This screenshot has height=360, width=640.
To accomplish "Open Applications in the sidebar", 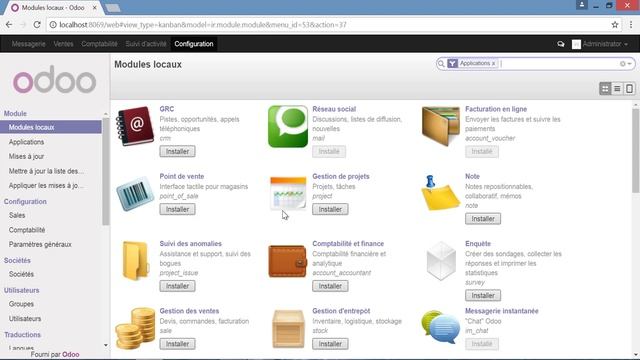I will coord(27,142).
